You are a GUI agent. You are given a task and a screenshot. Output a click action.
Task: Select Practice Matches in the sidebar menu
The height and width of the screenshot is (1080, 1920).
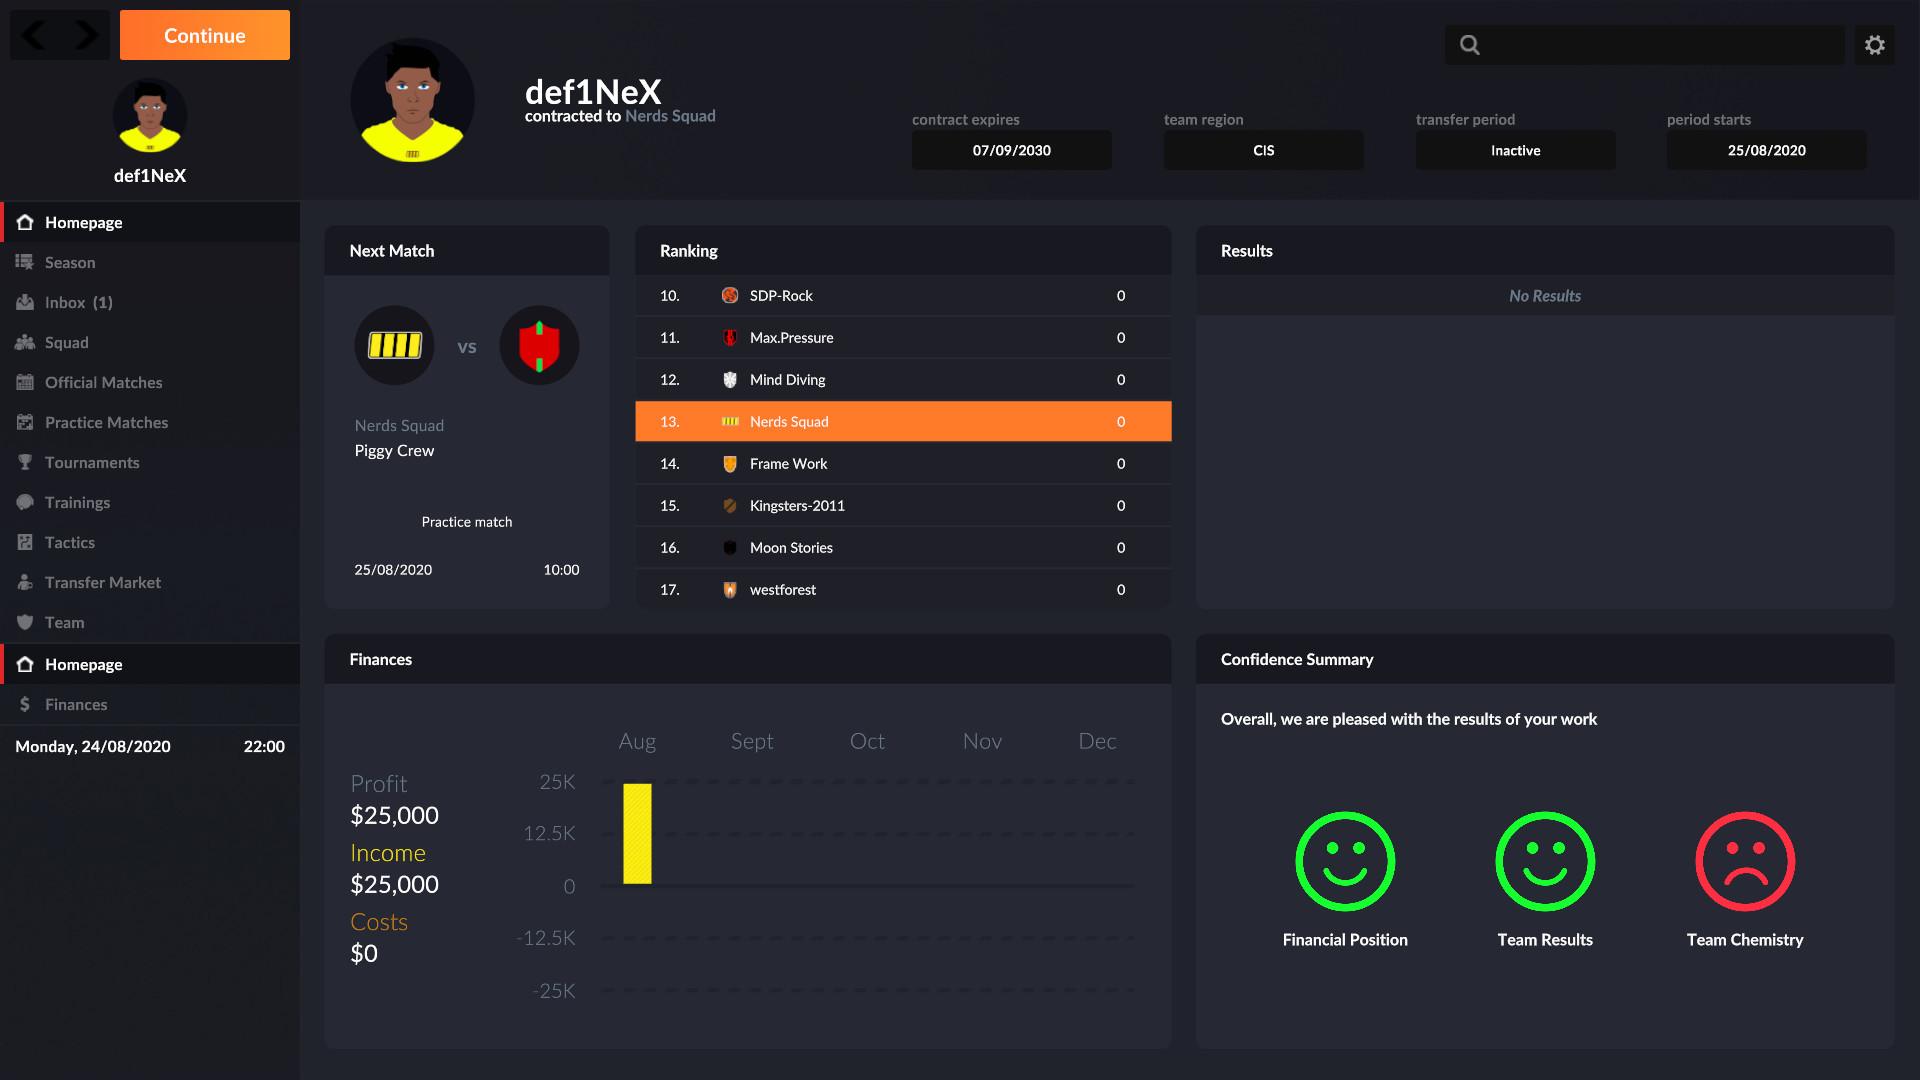click(x=24, y=422)
